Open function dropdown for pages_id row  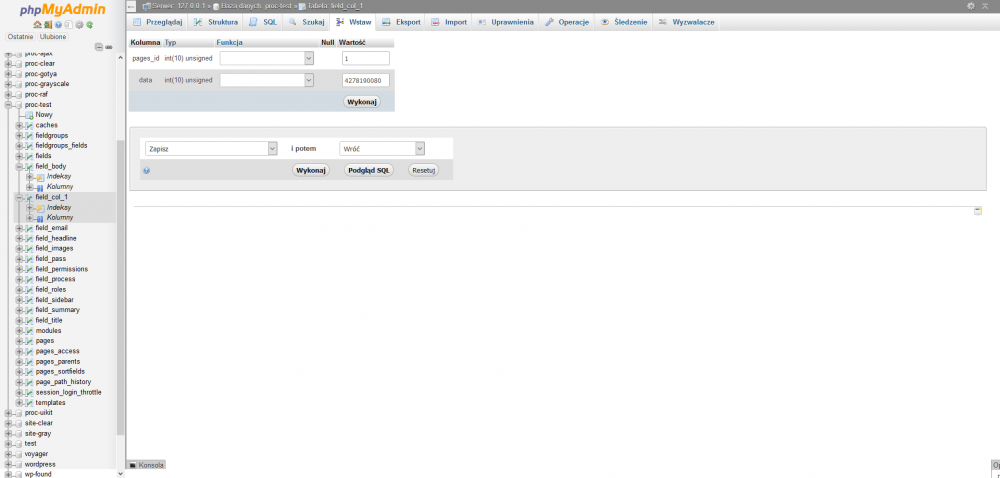pos(267,58)
